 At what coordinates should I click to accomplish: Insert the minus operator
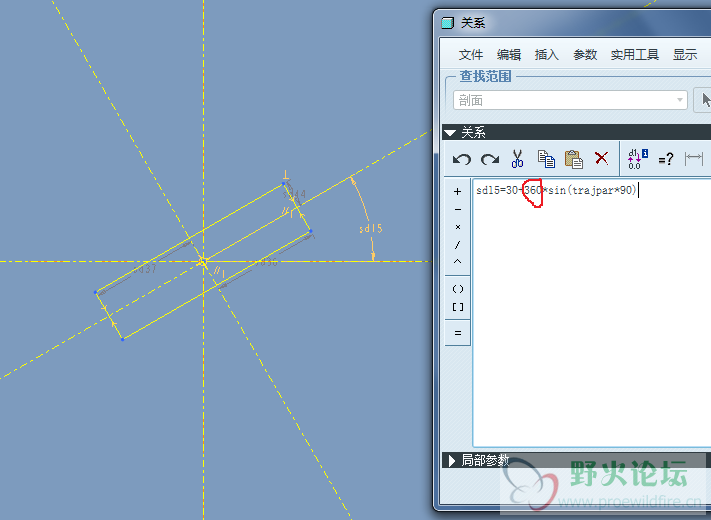click(458, 209)
